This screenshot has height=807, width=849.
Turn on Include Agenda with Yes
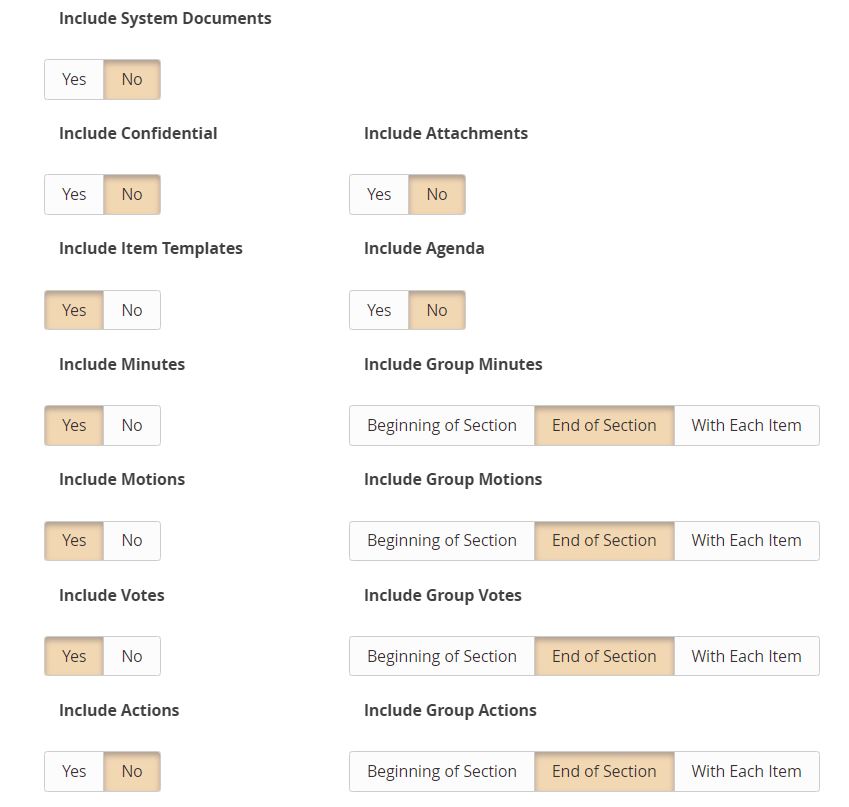pyautogui.click(x=379, y=310)
